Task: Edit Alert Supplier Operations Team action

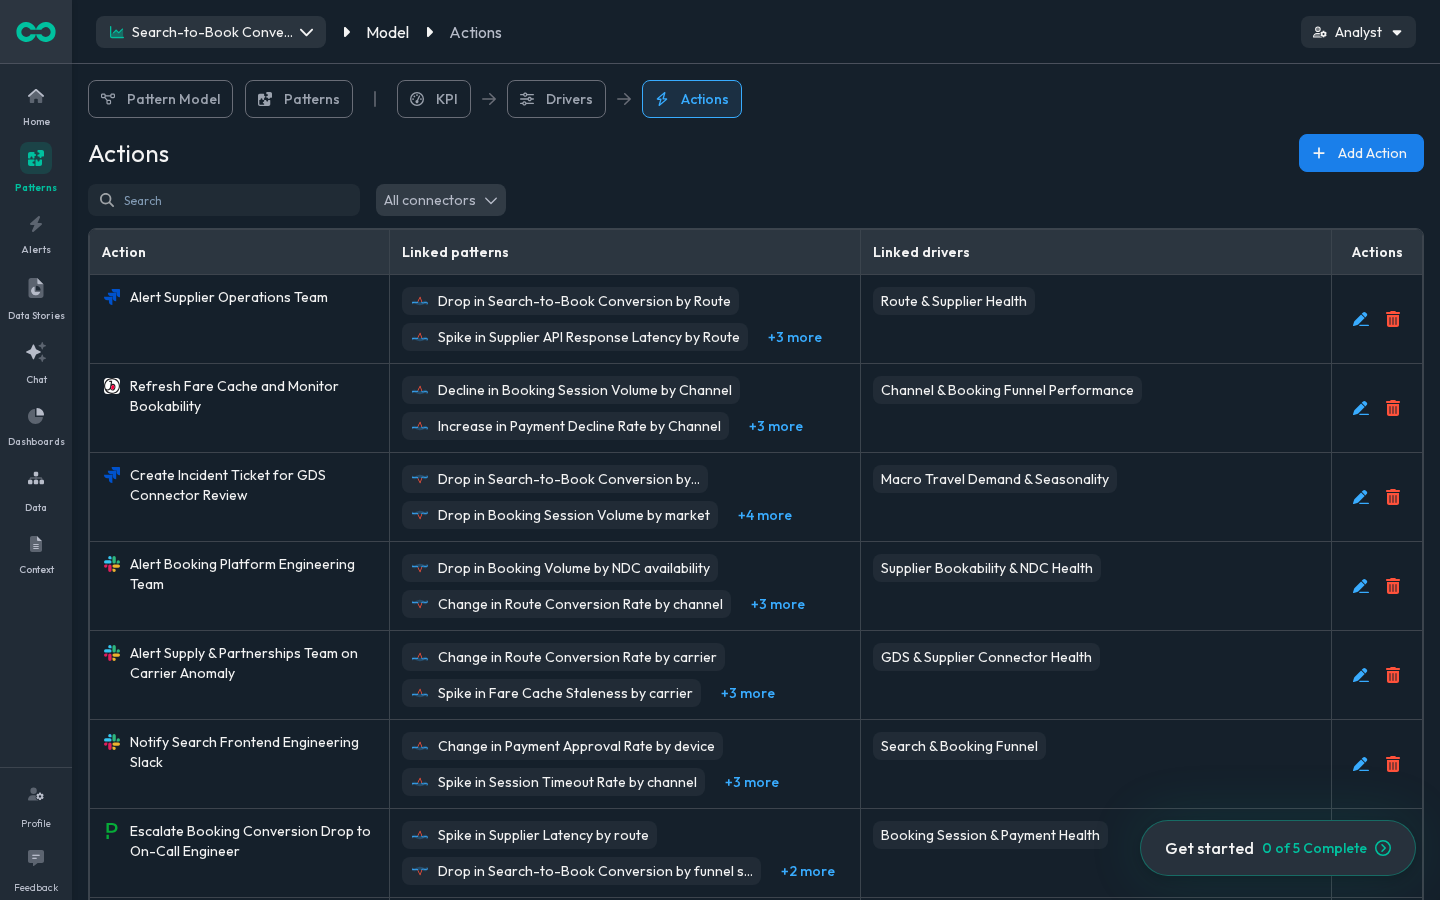Action: point(1361,319)
